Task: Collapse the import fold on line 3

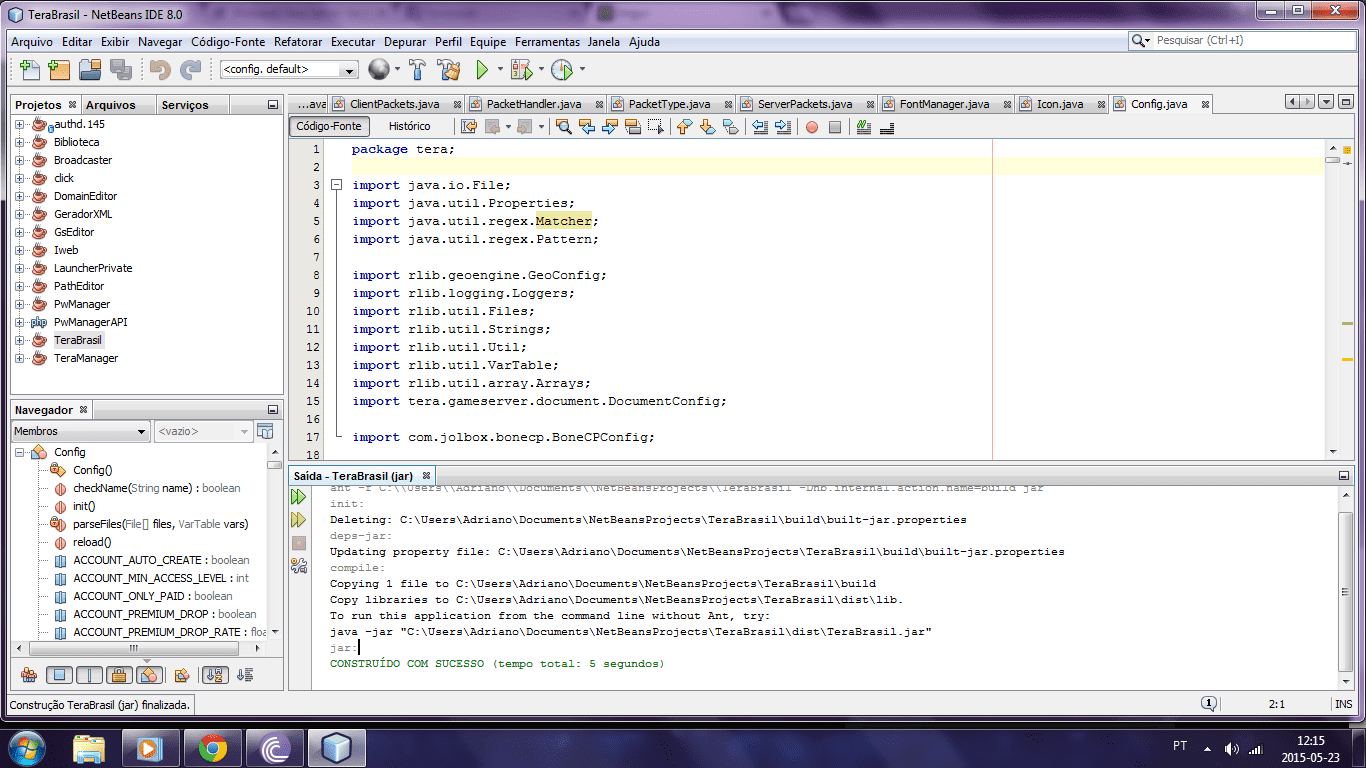Action: pyautogui.click(x=337, y=185)
